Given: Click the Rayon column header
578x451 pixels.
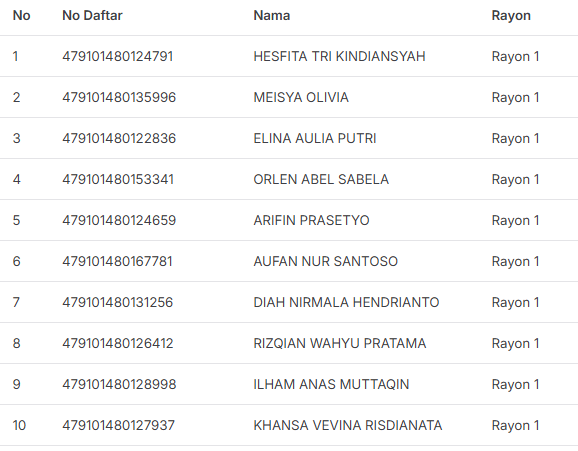Looking at the screenshot, I should pyautogui.click(x=511, y=15).
